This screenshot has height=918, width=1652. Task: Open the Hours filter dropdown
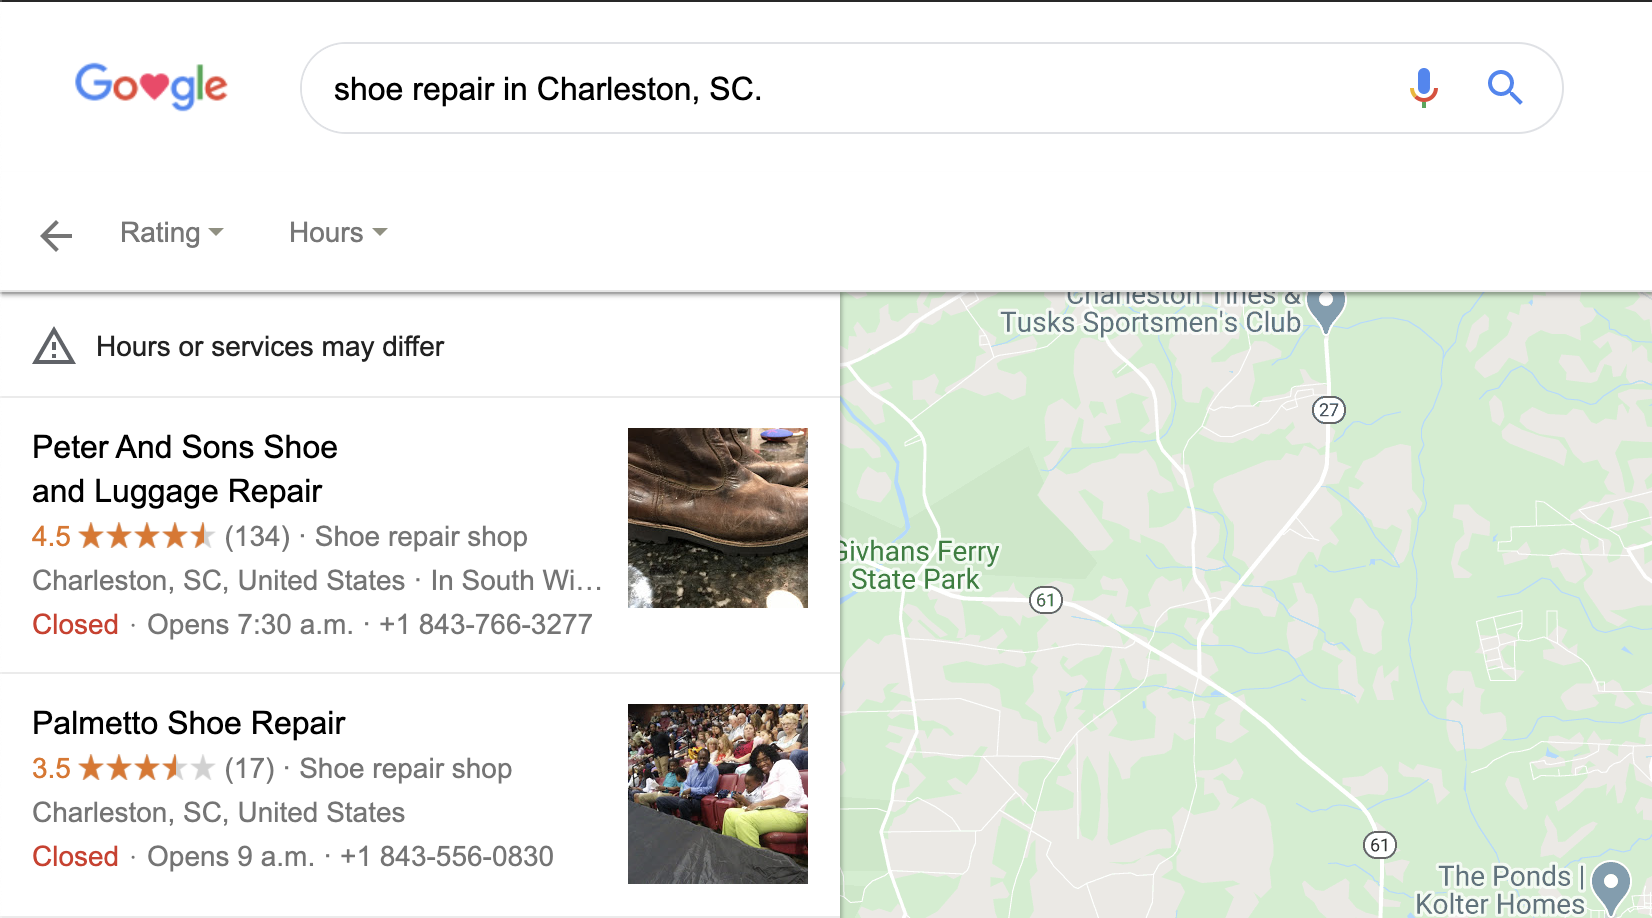coord(337,233)
